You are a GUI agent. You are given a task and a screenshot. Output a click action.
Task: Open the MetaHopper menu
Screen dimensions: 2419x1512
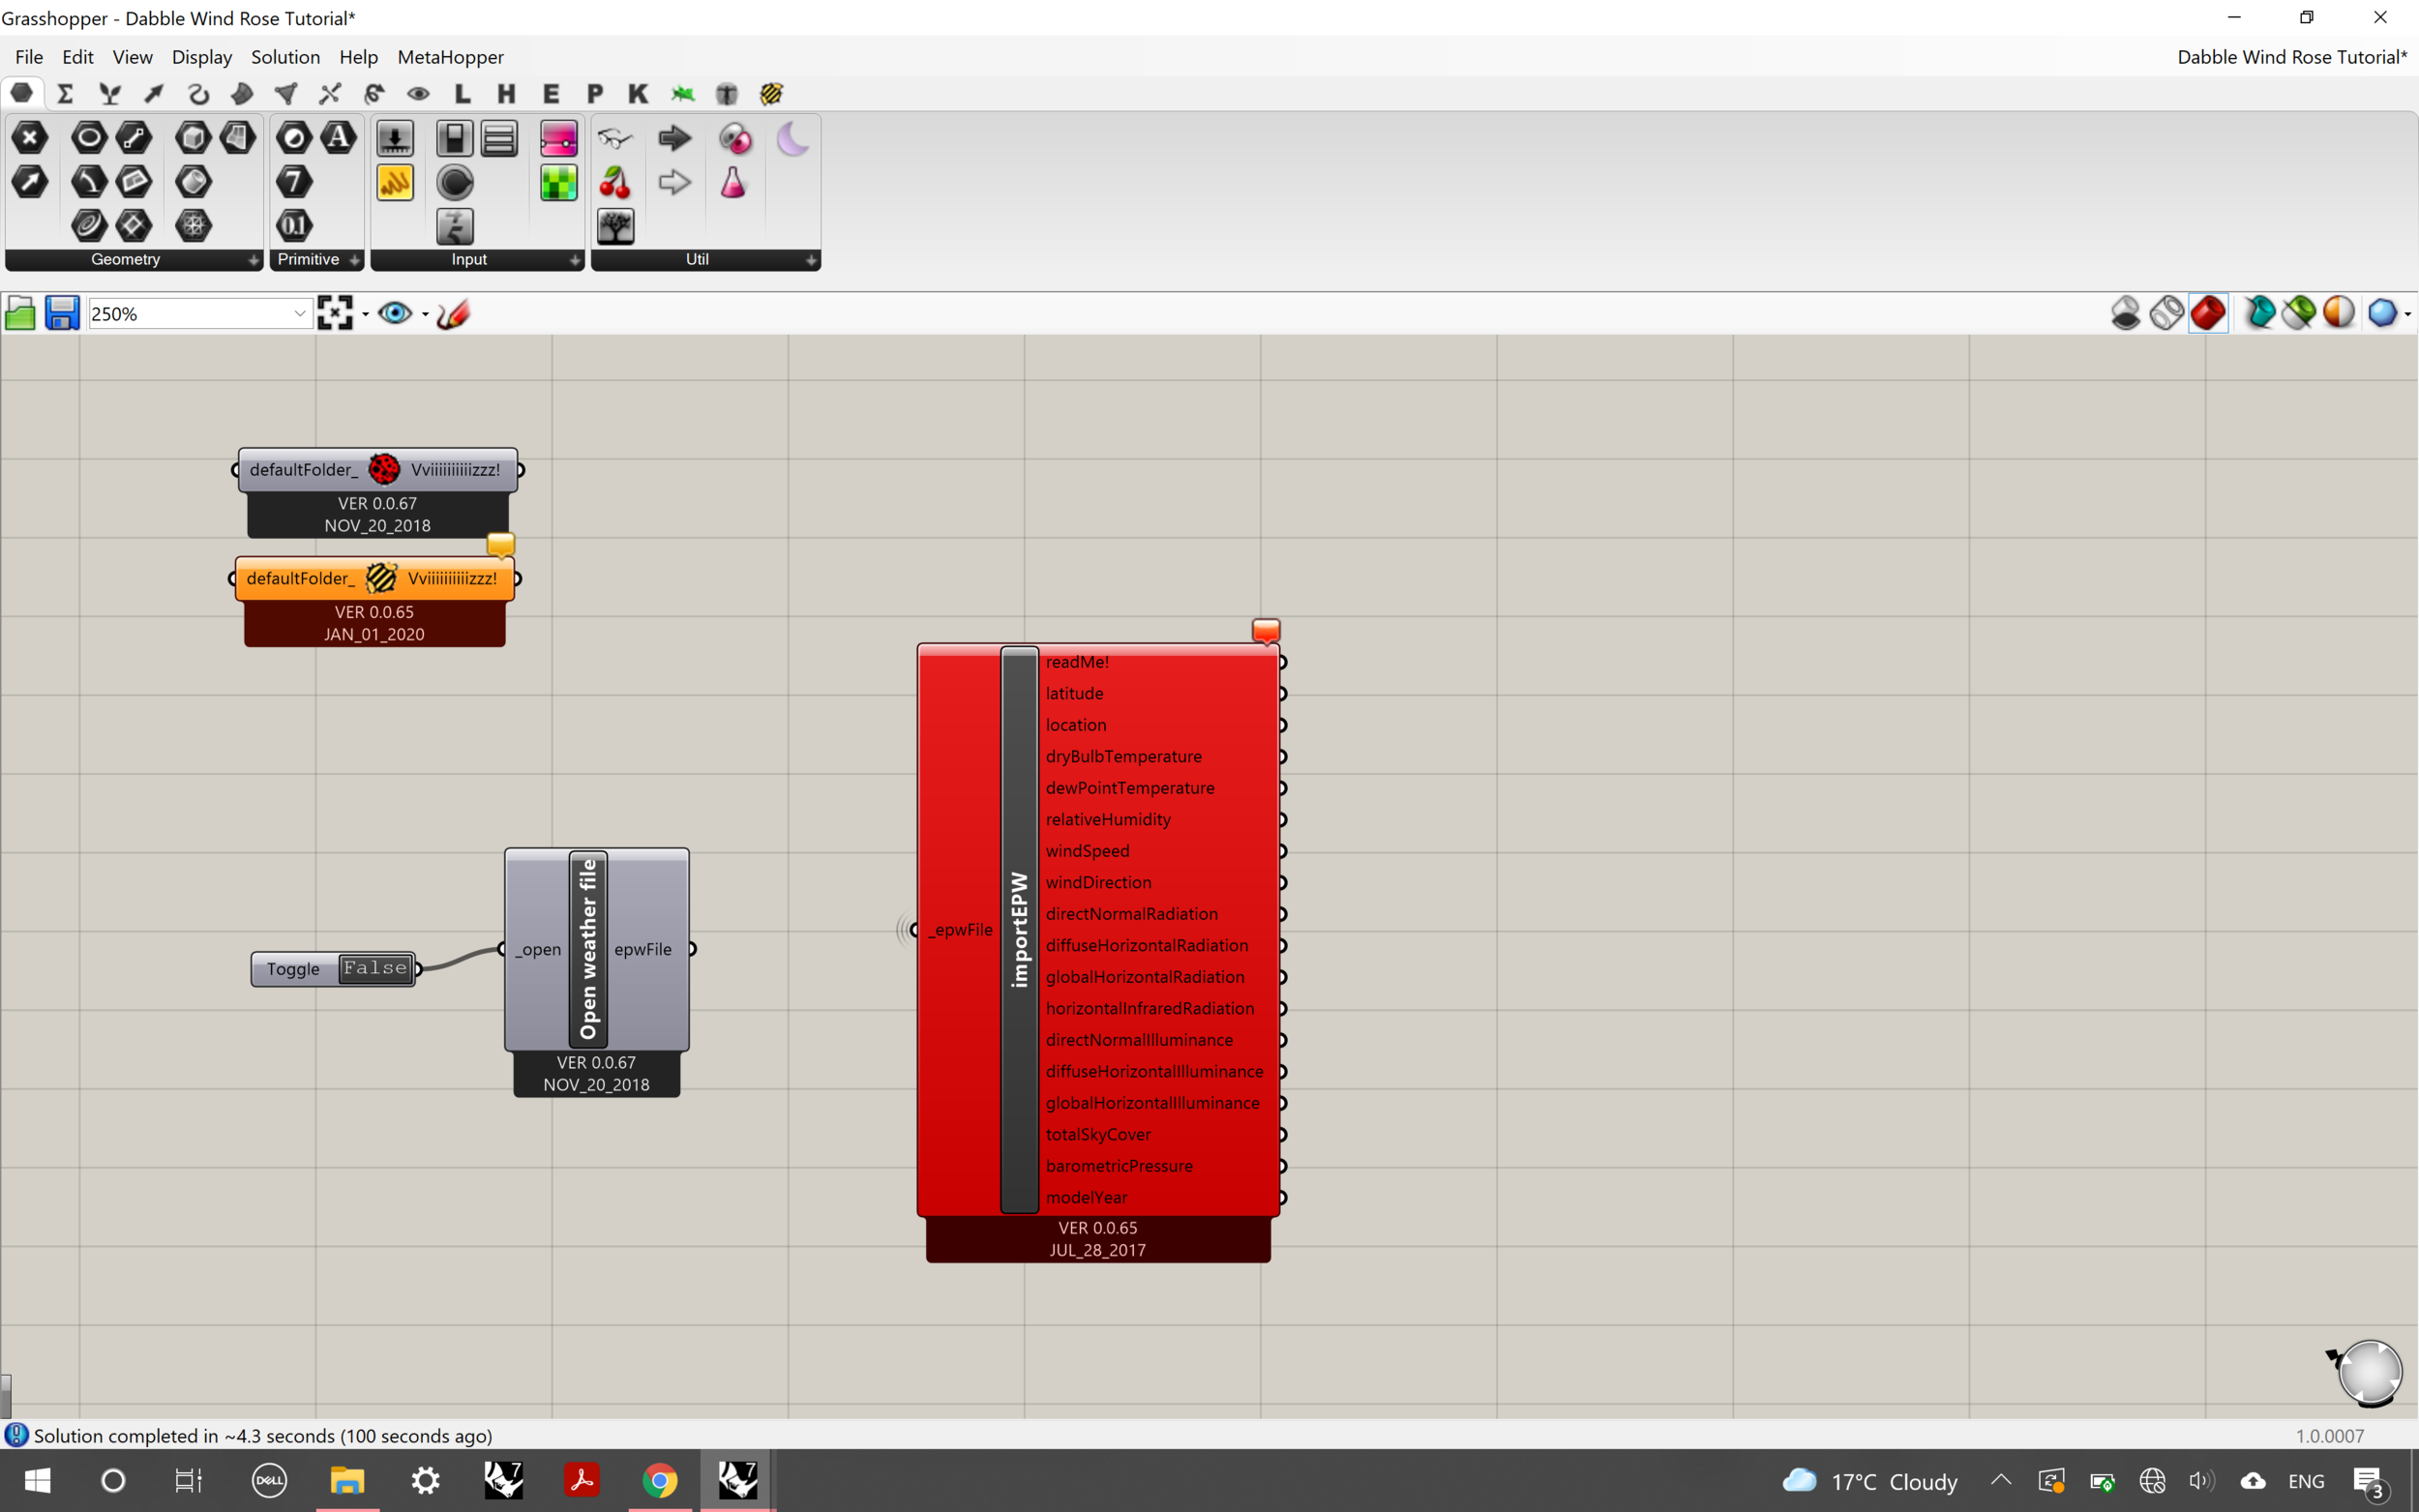450,57
